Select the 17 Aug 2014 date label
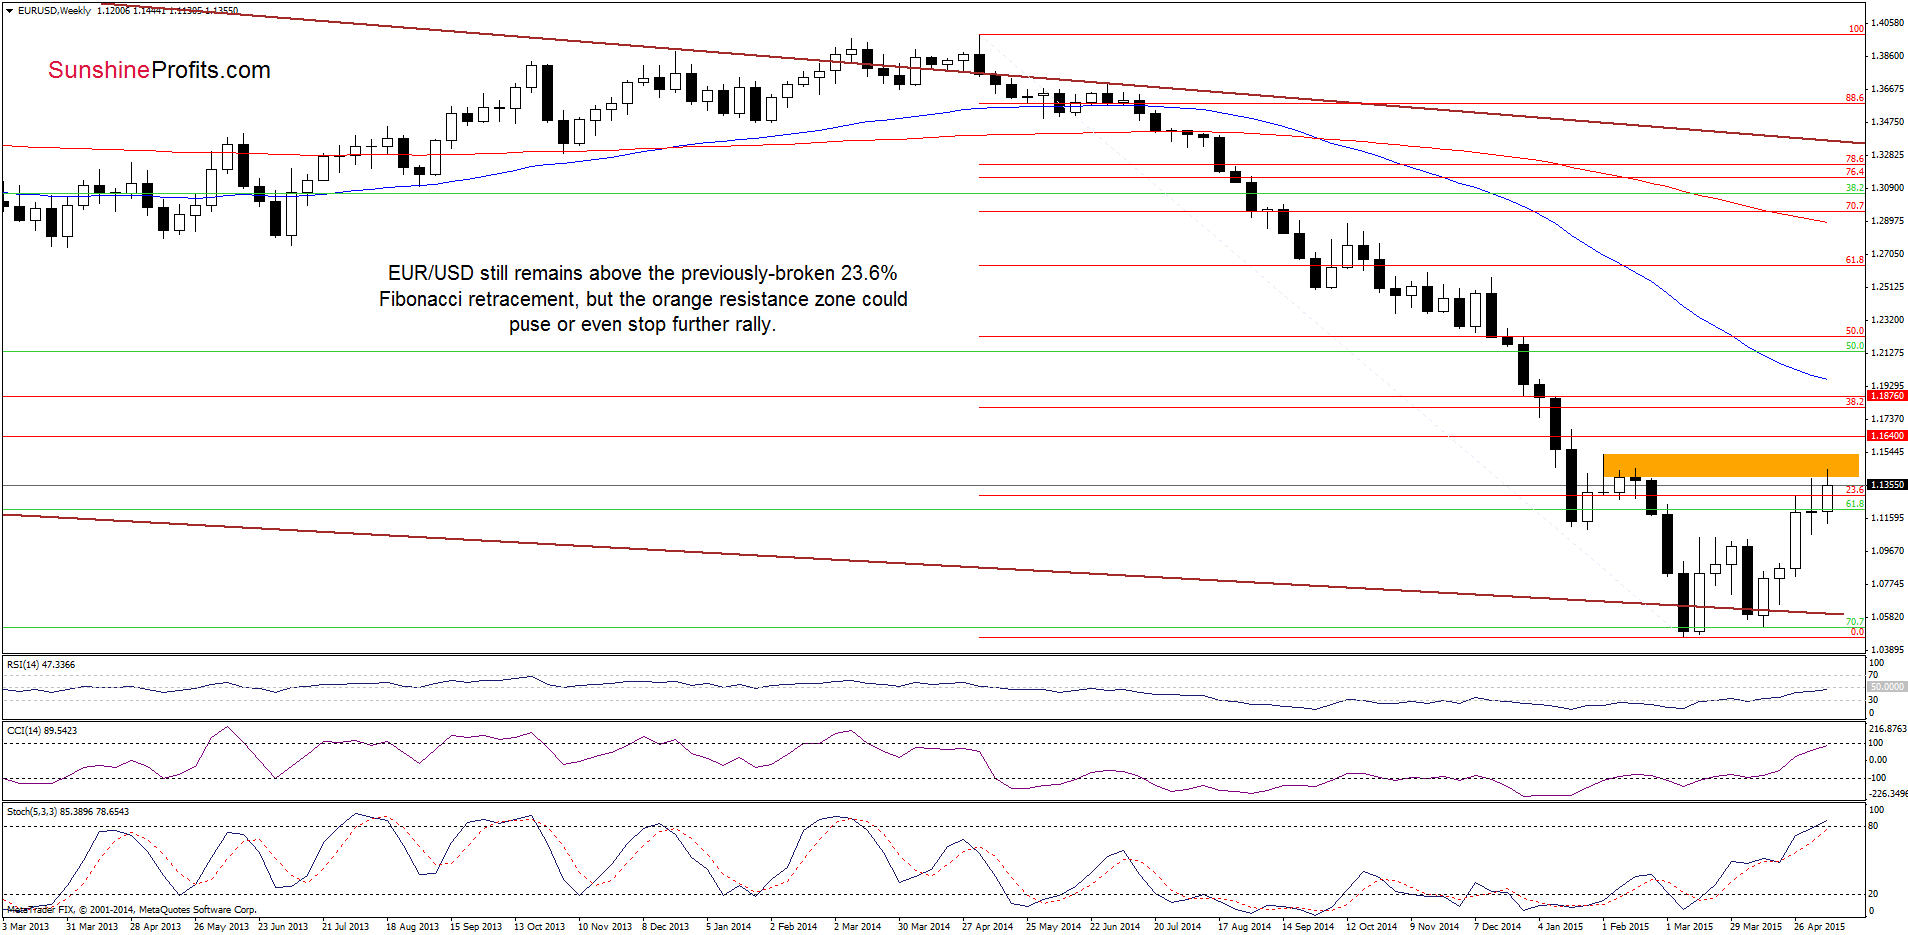The image size is (1908, 935). click(1244, 927)
